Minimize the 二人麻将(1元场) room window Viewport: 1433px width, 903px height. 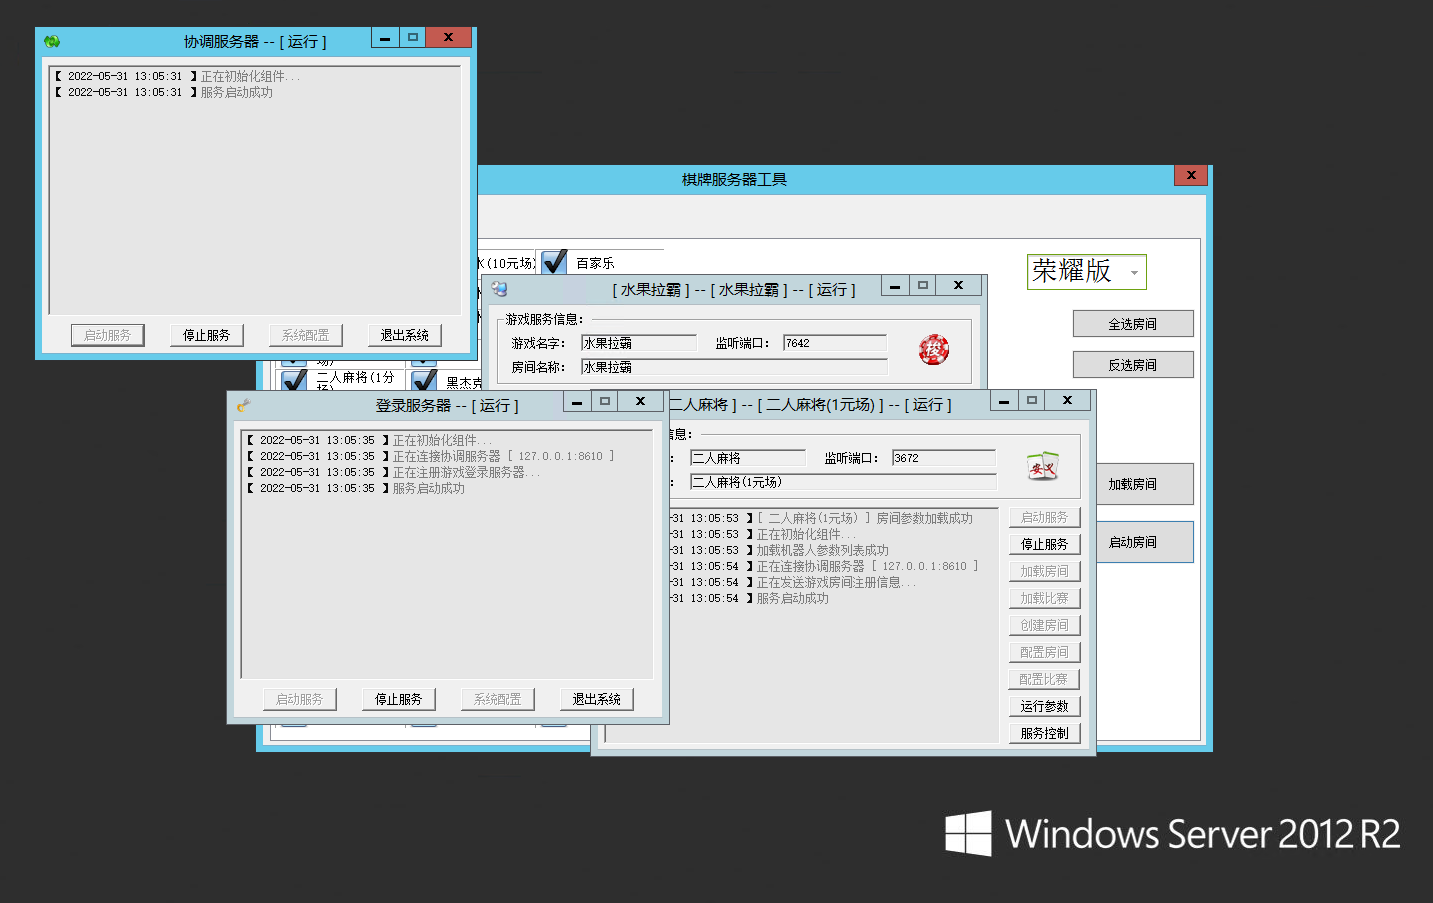click(x=1004, y=400)
